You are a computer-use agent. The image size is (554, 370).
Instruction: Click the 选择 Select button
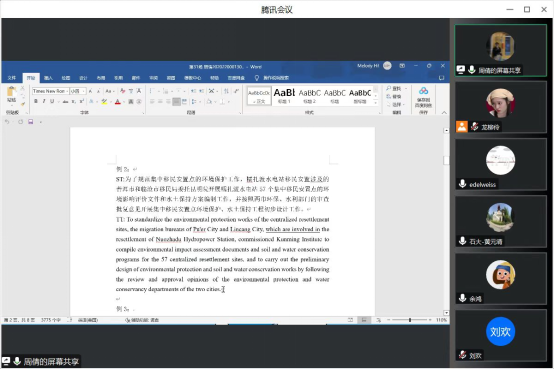point(395,105)
